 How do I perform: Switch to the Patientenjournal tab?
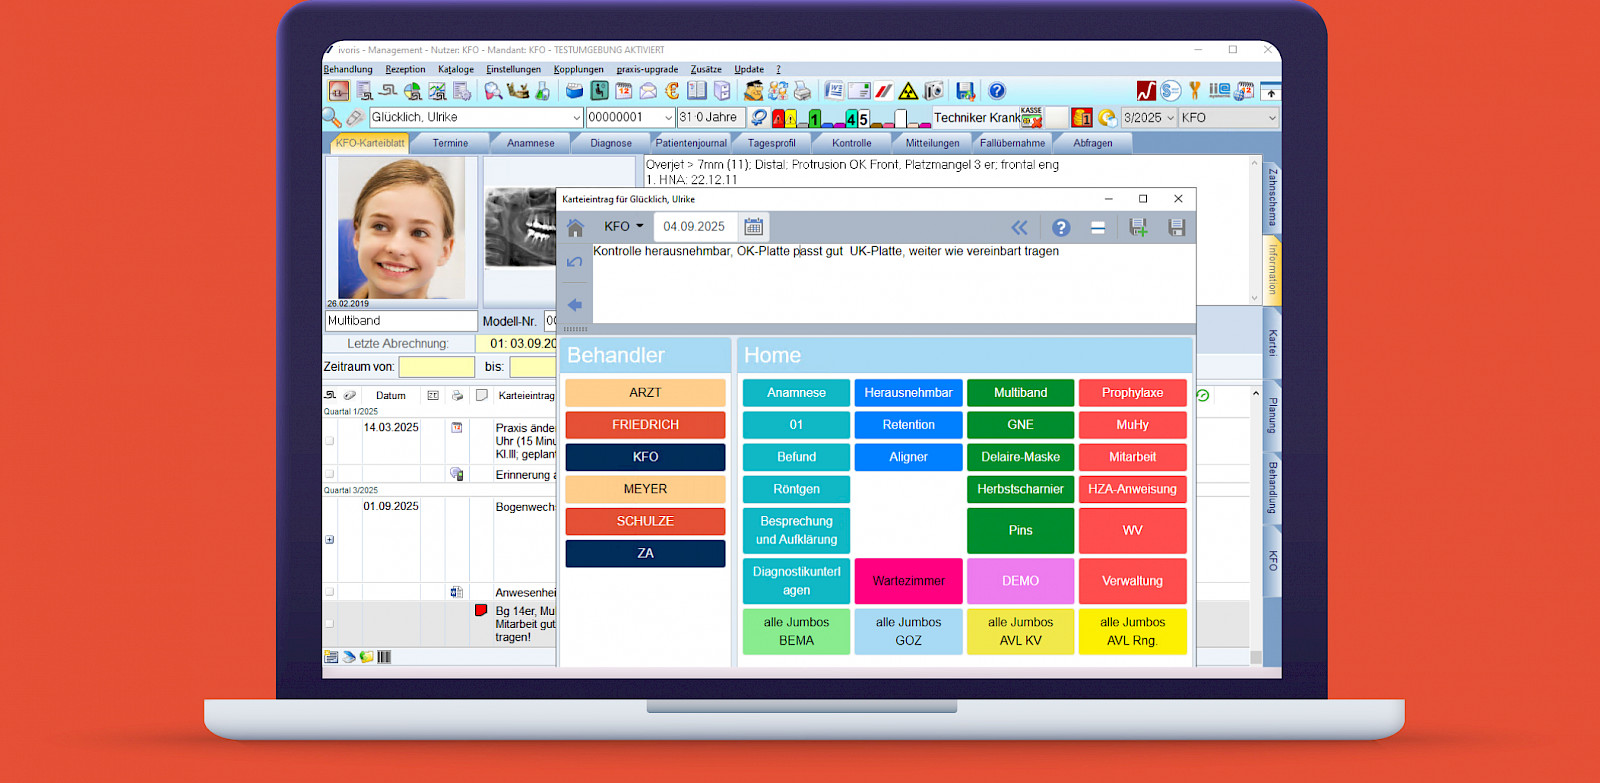click(x=691, y=143)
